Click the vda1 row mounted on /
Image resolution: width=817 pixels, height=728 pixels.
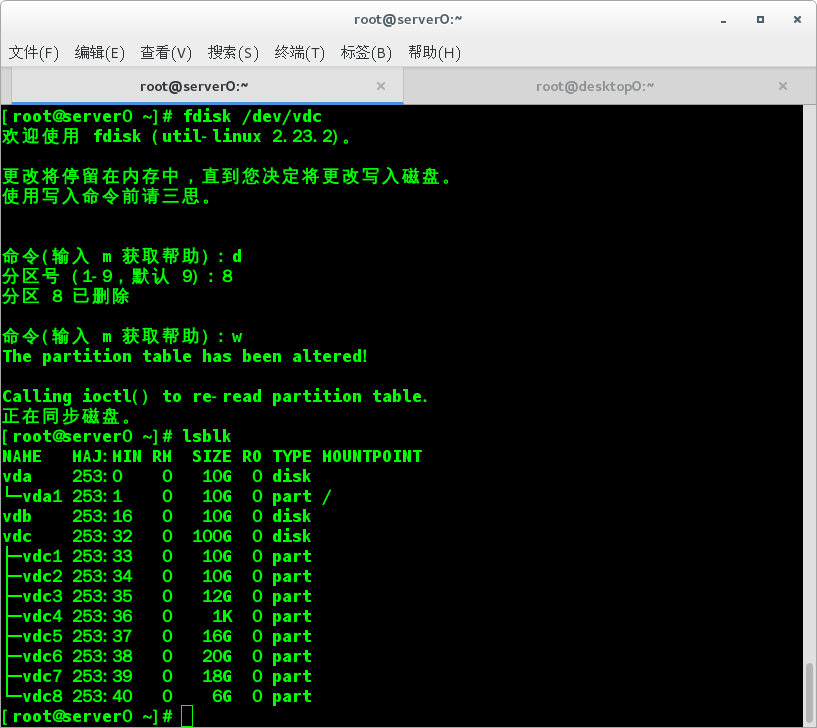coord(167,496)
